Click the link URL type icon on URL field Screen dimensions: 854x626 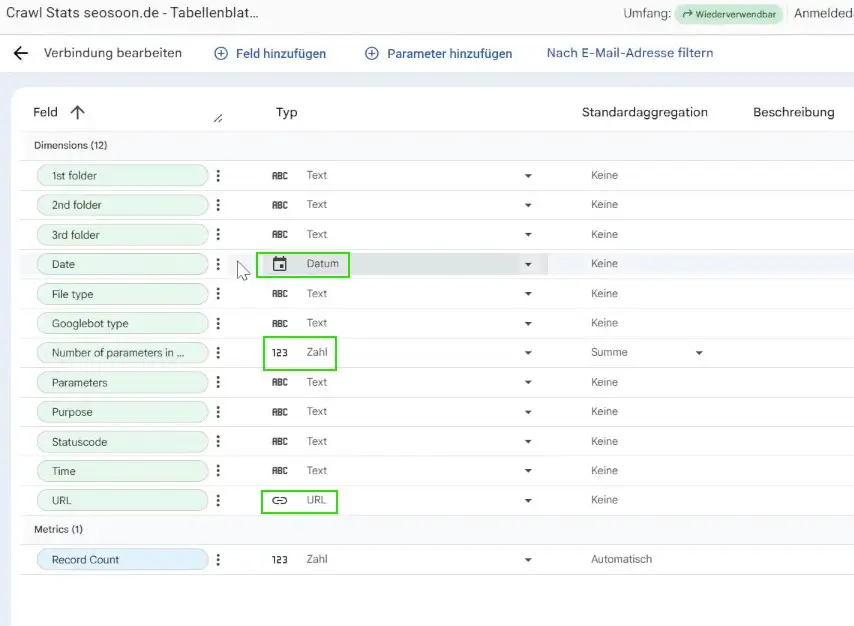(281, 500)
